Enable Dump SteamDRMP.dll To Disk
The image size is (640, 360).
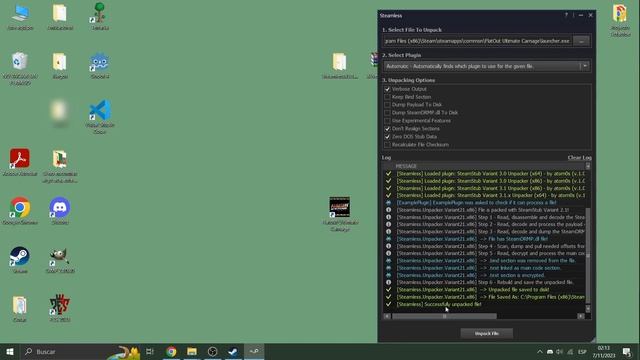pyautogui.click(x=387, y=113)
